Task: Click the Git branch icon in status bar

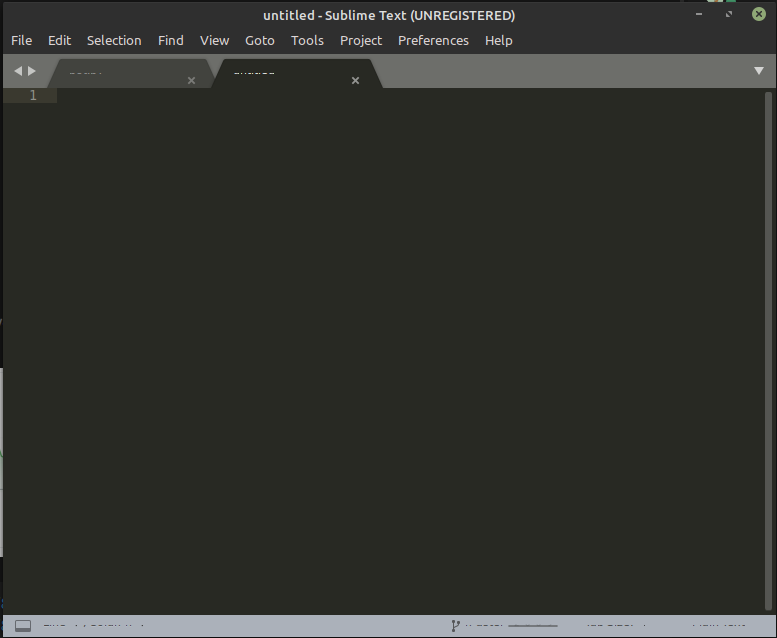Action: pos(456,627)
